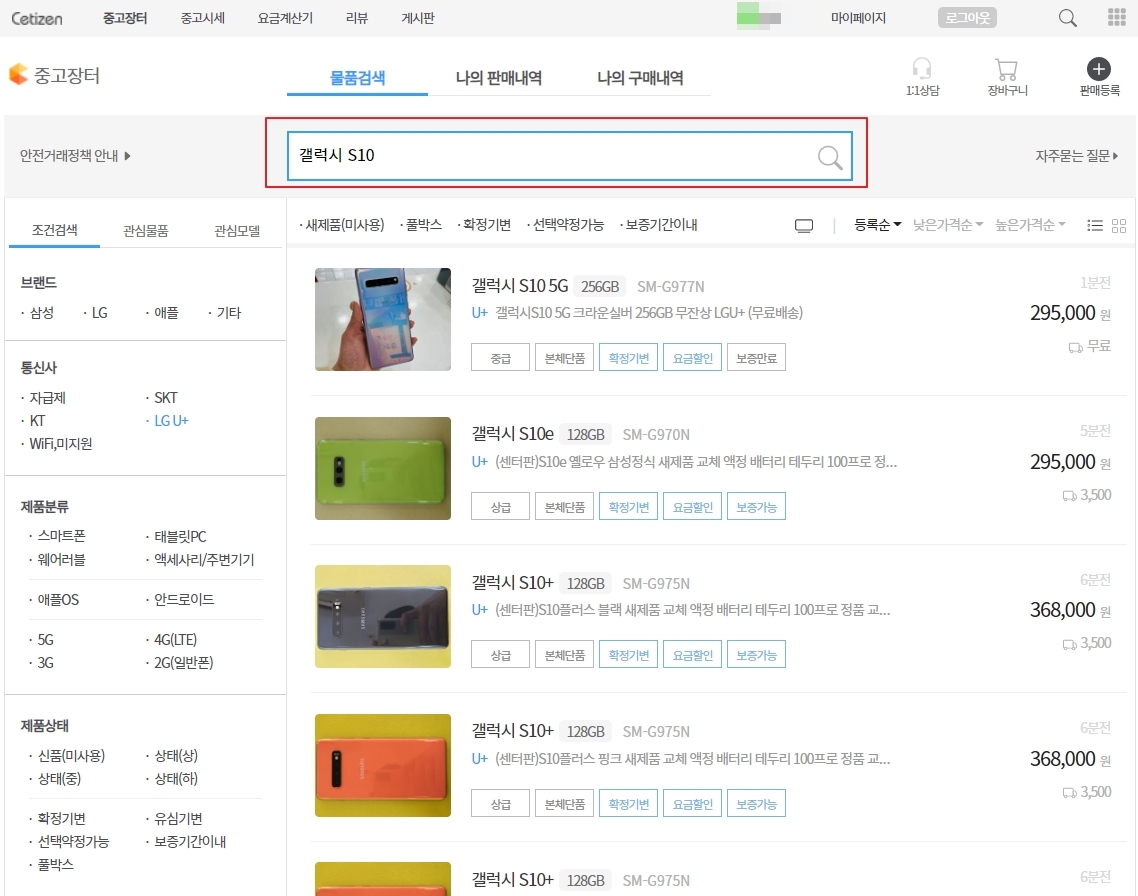
Task: Open 갤럭시 S10 5G listing title
Action: (520, 286)
